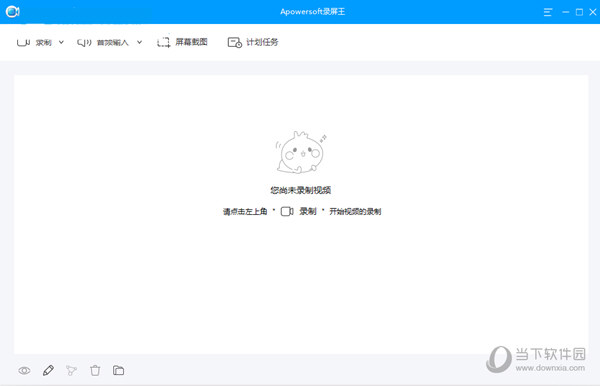Click the Apowersoft logo in the title bar
The image size is (600, 386).
pyautogui.click(x=13, y=11)
